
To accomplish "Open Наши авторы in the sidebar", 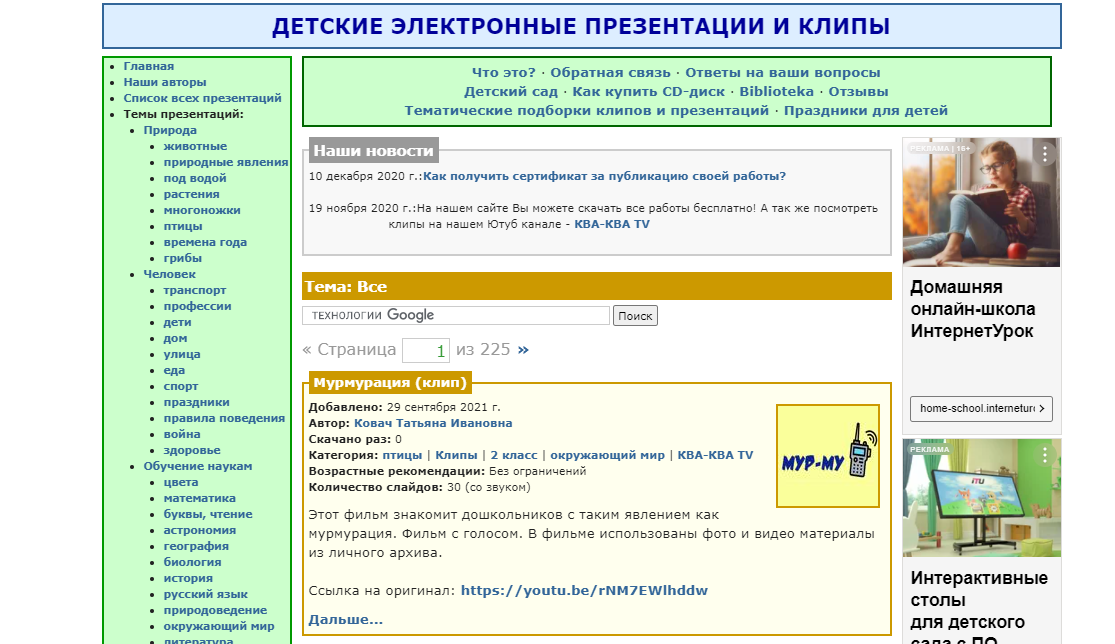I will [165, 82].
